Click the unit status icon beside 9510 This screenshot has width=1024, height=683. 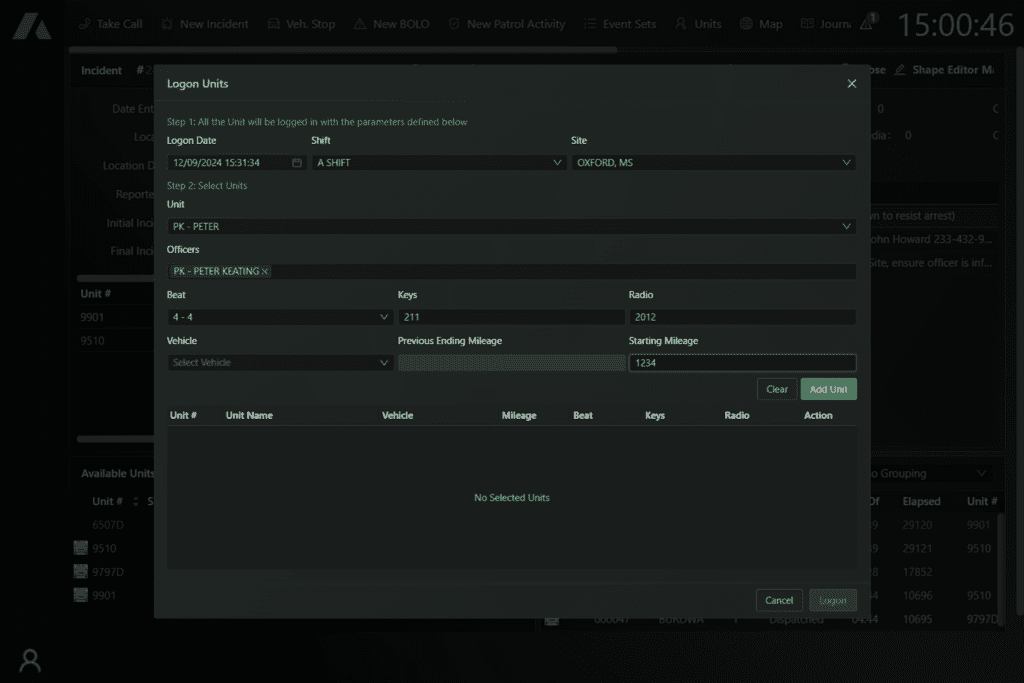click(x=81, y=548)
